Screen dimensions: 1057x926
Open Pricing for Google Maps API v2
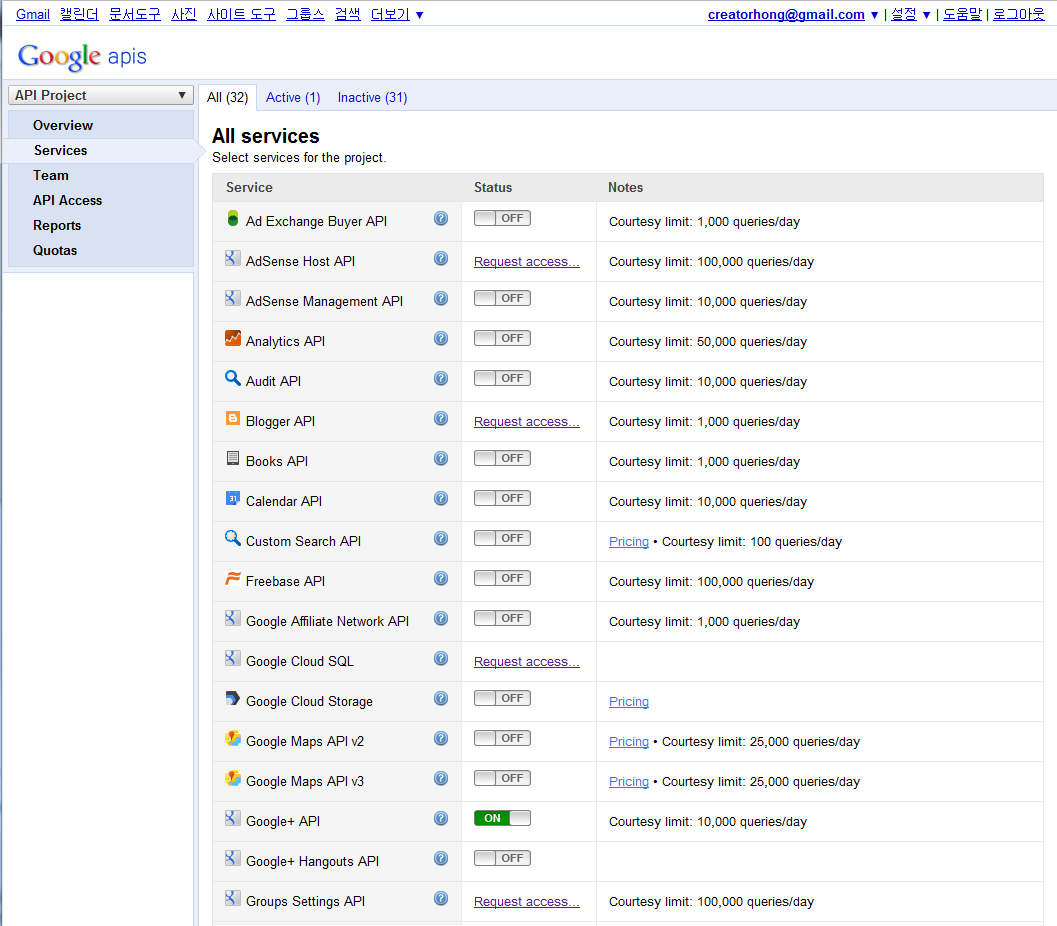pos(628,741)
